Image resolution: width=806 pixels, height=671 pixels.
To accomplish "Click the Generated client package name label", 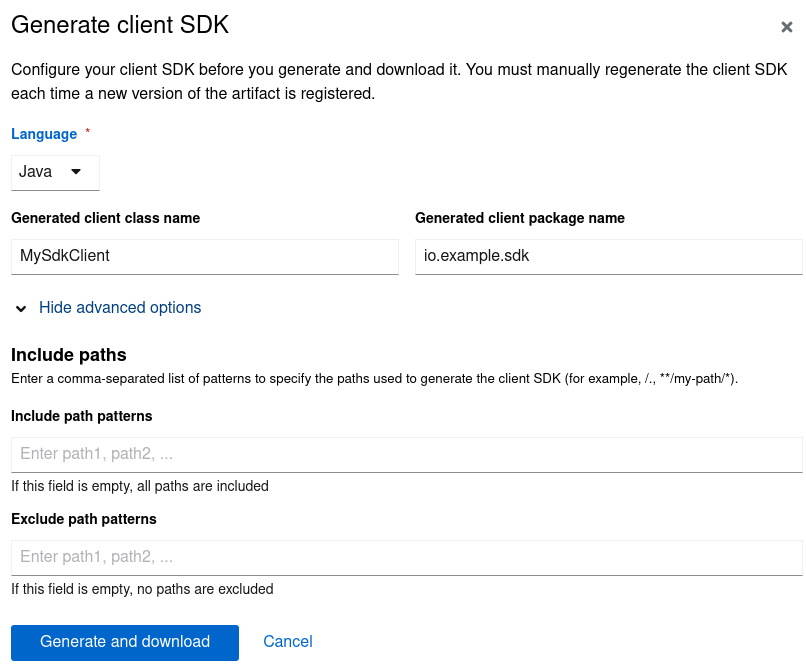I will tap(519, 218).
